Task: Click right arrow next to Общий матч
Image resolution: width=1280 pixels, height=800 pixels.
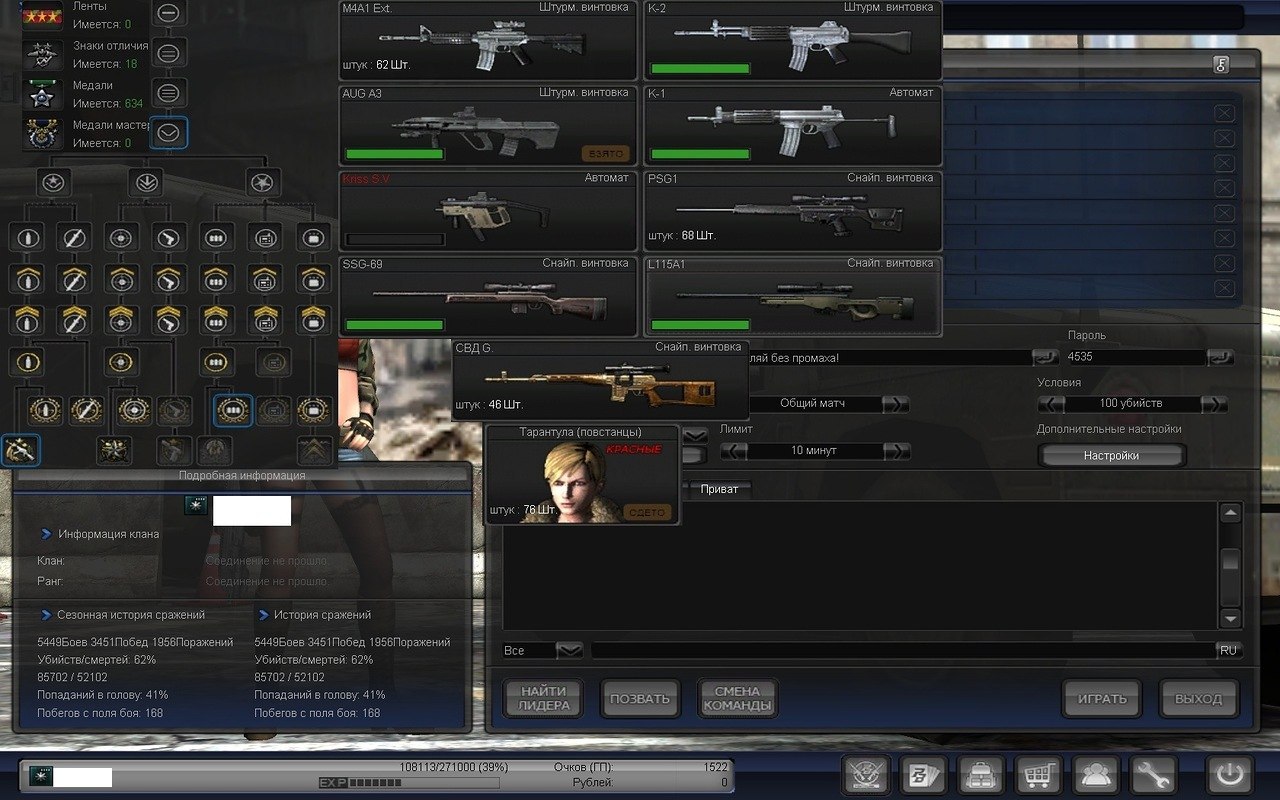Action: click(896, 404)
